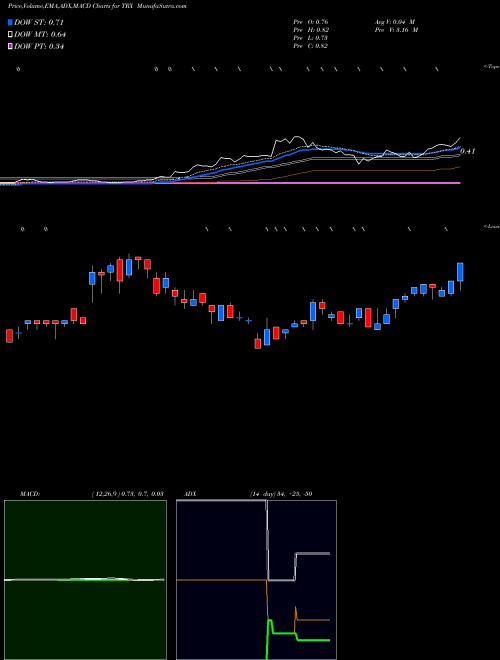
Task: Select the 'DOW ST: 0.71' legend label
Action: 39,22
